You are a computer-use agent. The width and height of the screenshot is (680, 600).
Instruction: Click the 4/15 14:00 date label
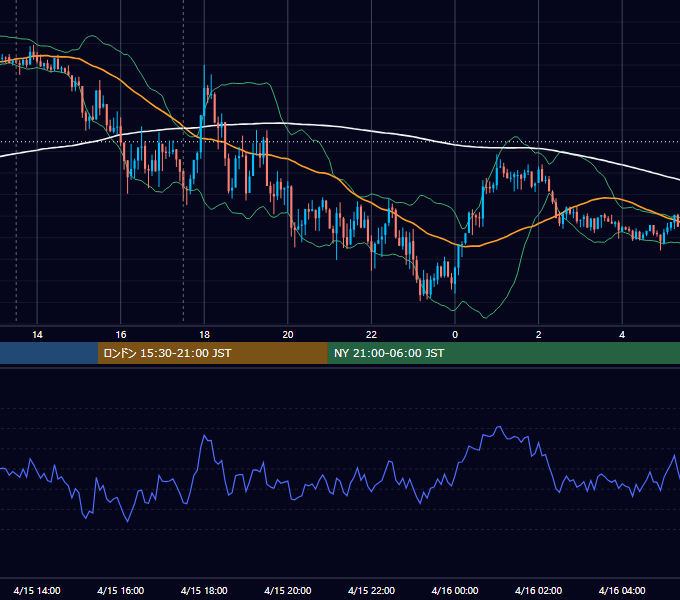(37, 590)
